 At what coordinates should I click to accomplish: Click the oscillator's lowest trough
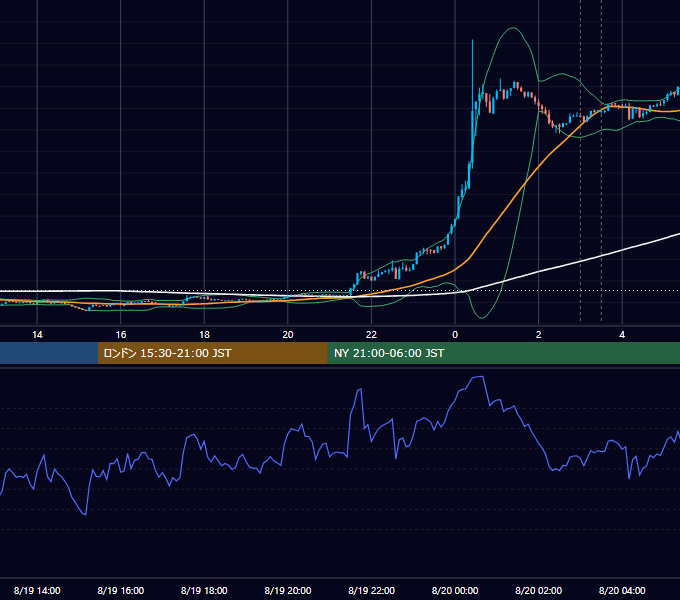tap(85, 514)
